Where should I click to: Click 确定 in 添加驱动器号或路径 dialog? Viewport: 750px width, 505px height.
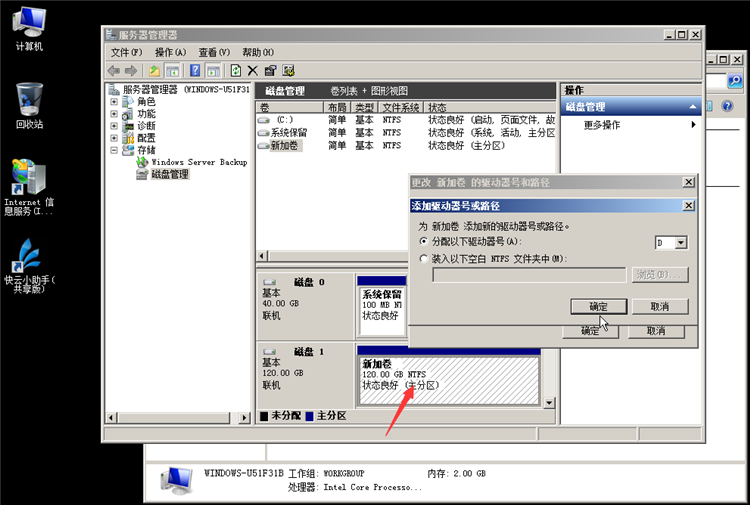click(598, 306)
